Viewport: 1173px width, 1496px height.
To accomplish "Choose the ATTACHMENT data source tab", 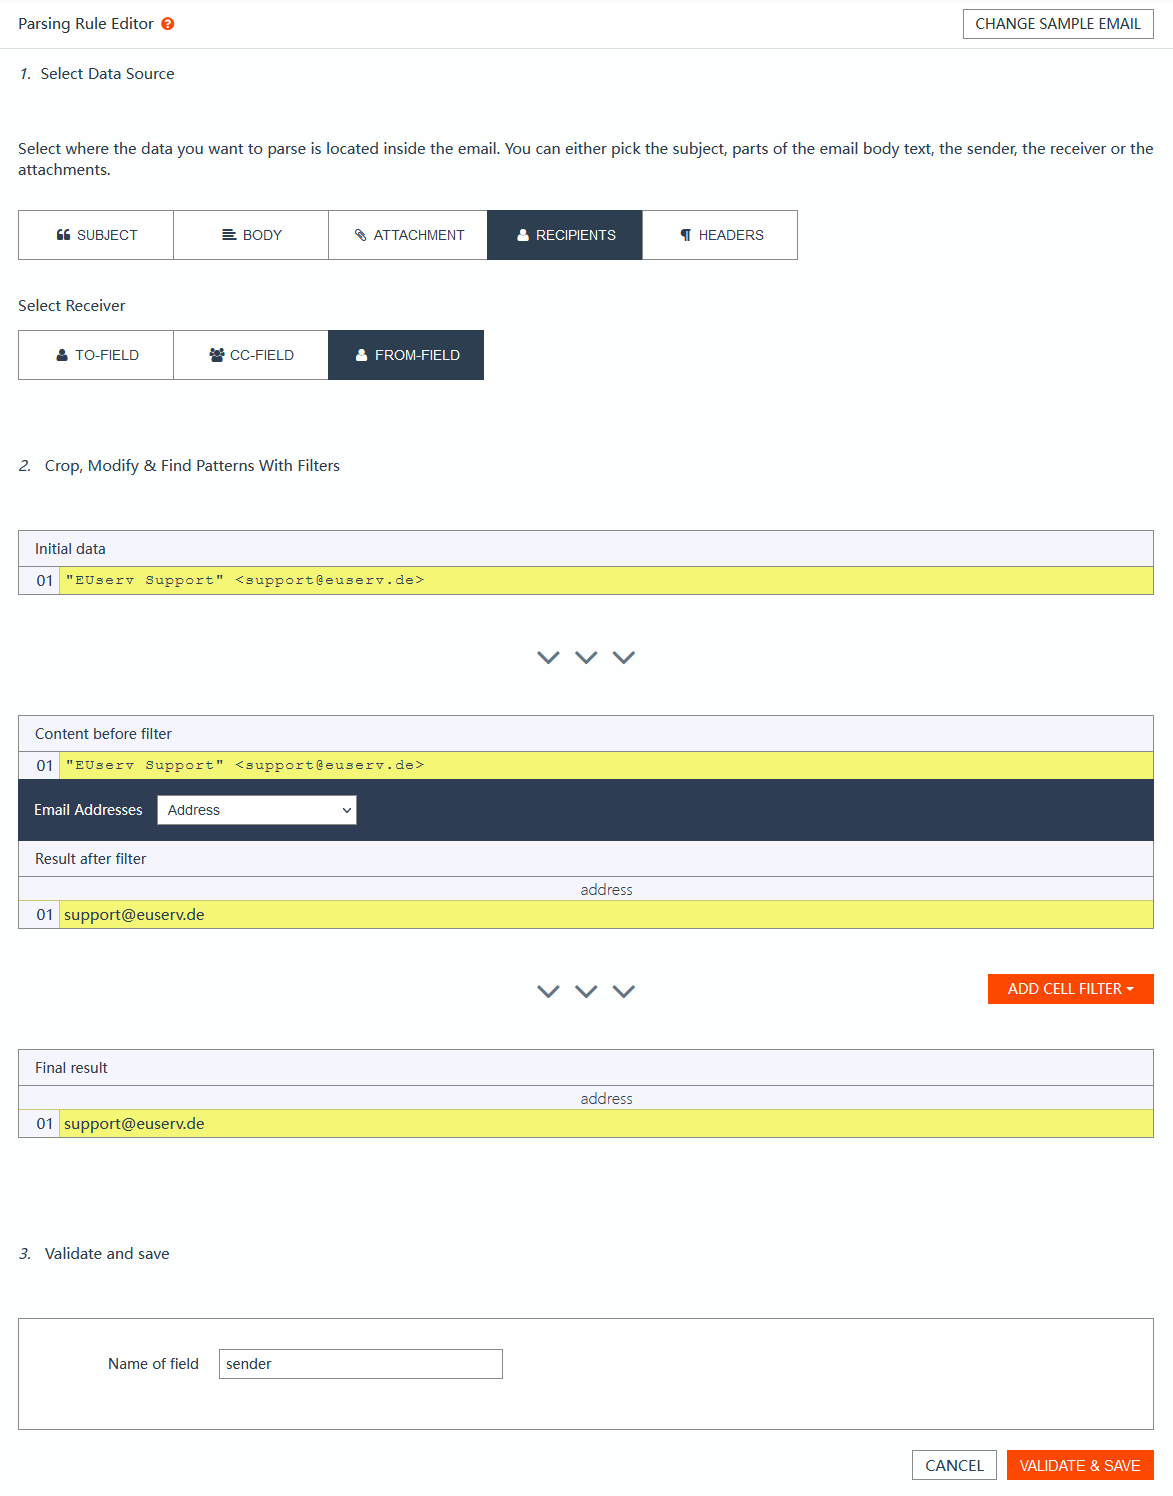I will [408, 235].
